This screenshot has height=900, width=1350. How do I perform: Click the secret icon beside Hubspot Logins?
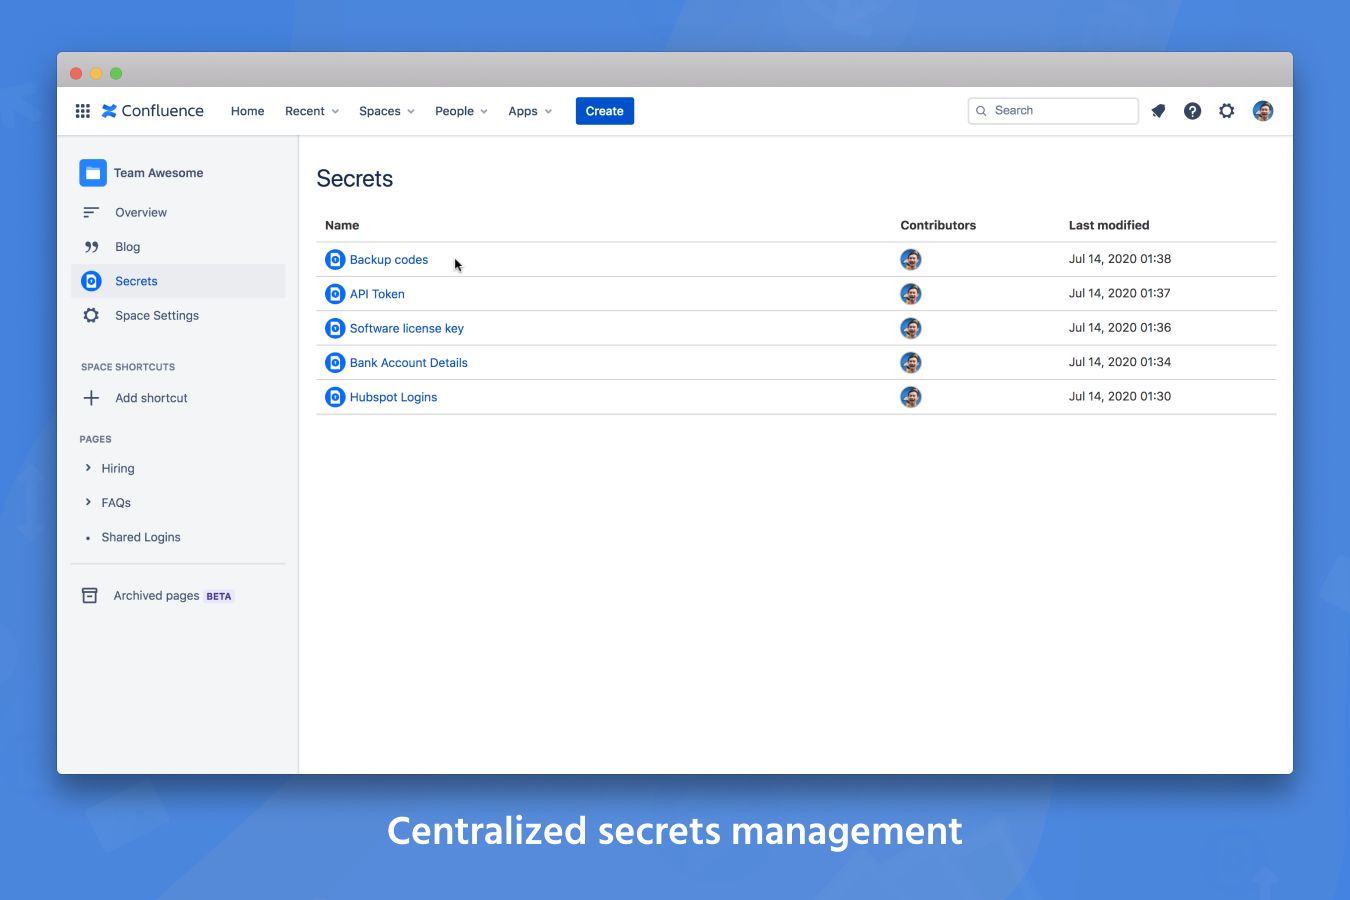[335, 397]
